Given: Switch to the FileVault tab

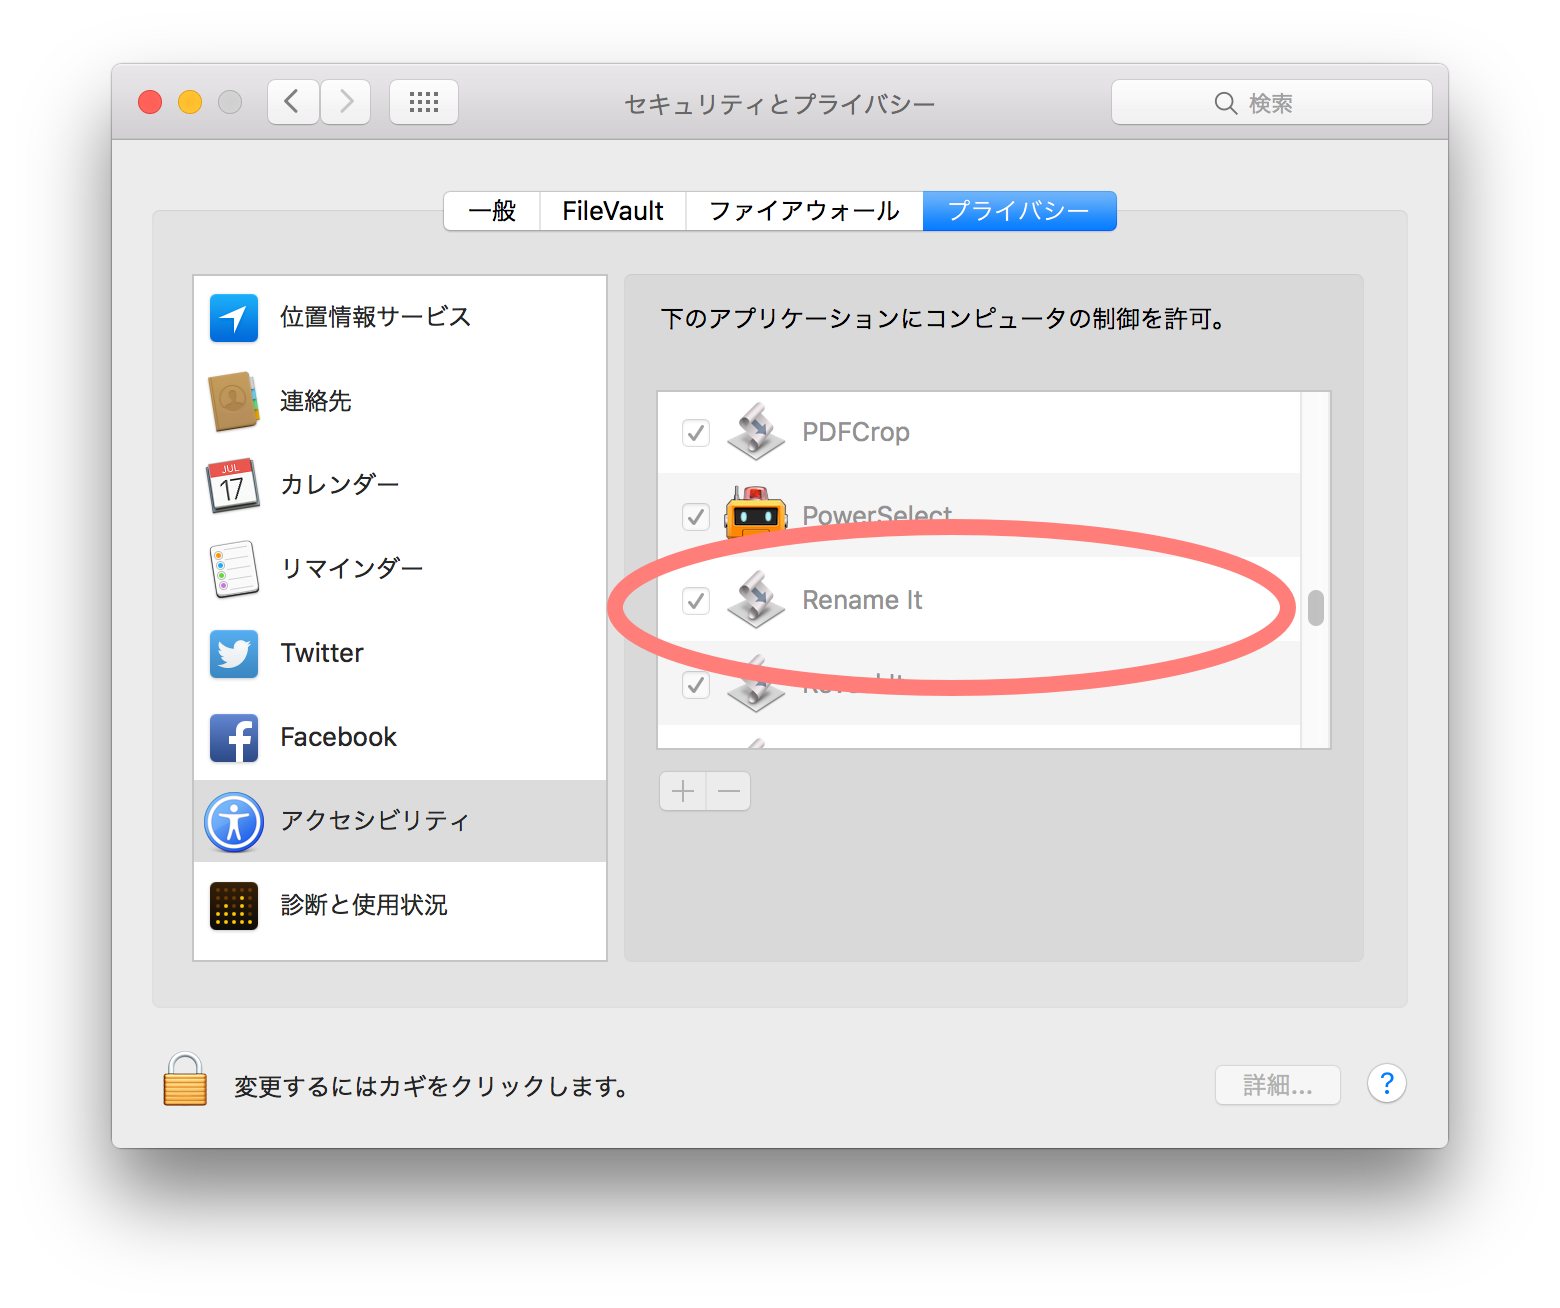Looking at the screenshot, I should pos(612,211).
